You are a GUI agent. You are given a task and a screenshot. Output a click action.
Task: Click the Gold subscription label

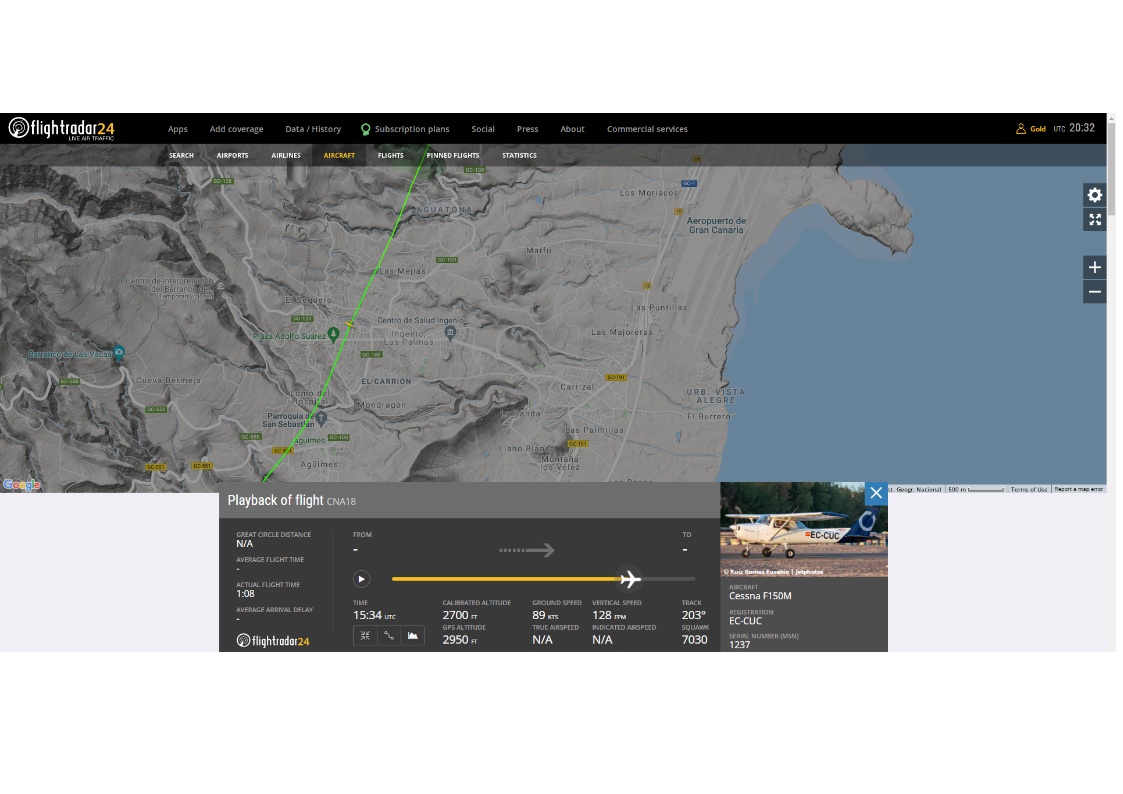pyautogui.click(x=1038, y=129)
